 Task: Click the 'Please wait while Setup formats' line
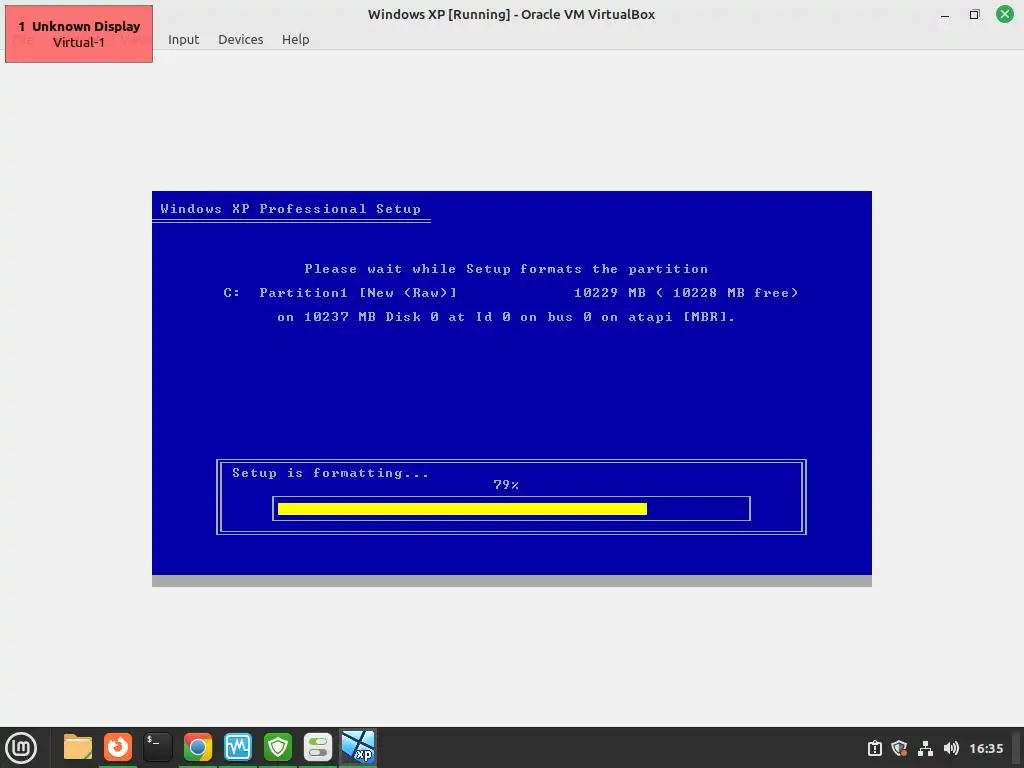click(506, 269)
